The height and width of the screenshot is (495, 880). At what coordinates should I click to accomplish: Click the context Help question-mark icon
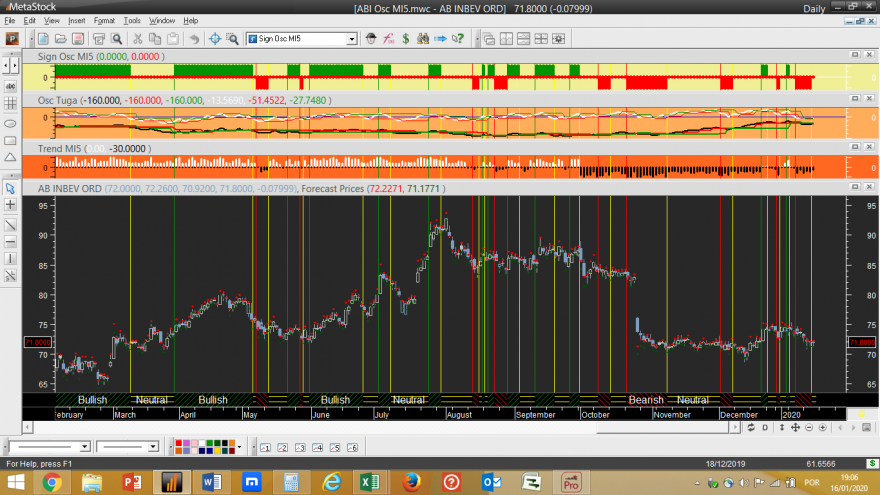458,39
